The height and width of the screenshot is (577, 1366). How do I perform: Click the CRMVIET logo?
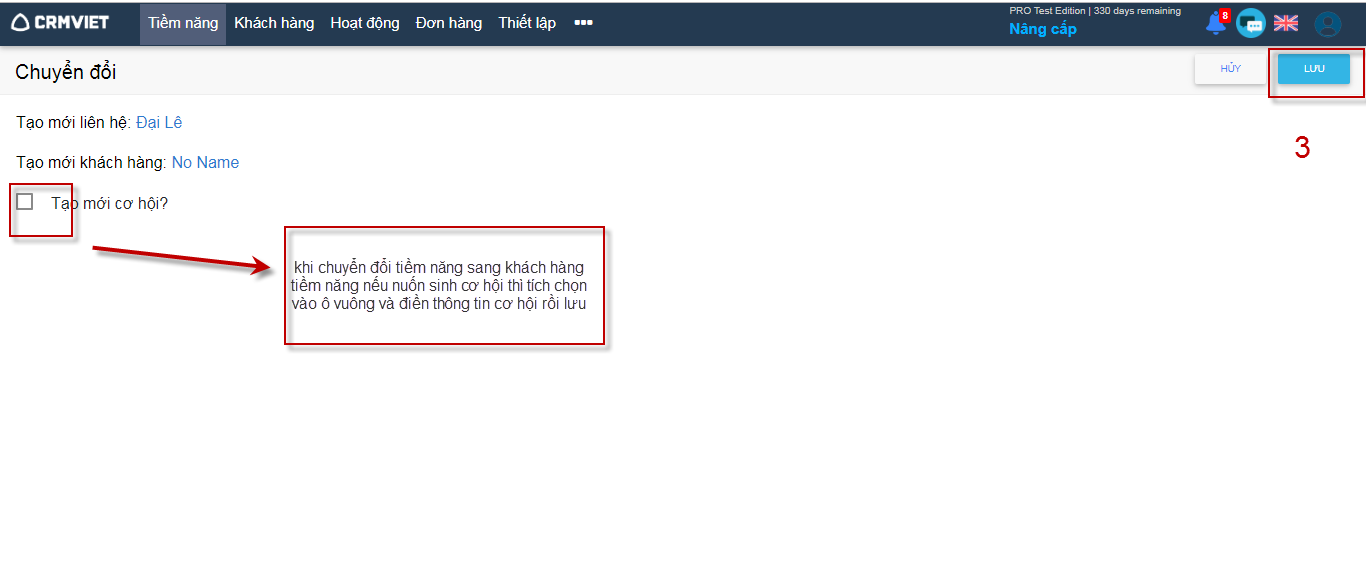click(60, 23)
